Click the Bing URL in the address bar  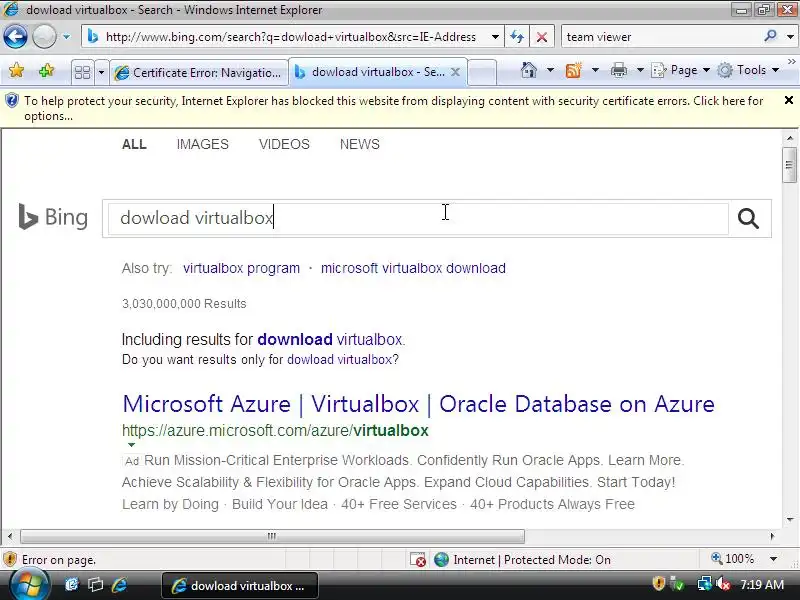(x=290, y=37)
